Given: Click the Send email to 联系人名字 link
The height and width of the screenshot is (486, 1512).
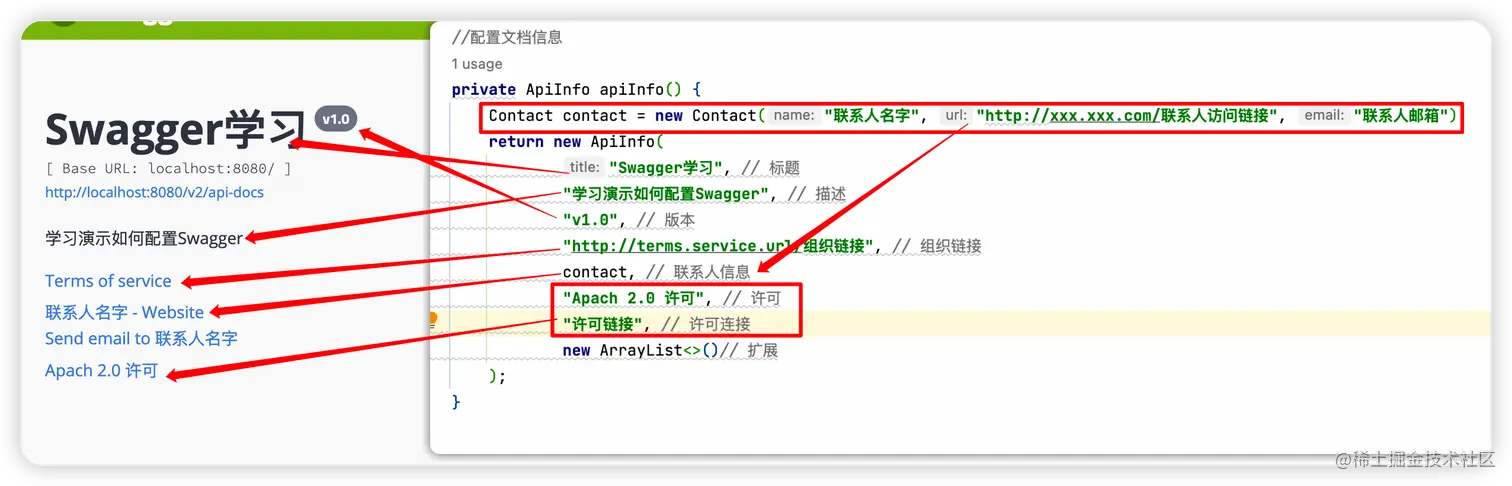Looking at the screenshot, I should point(141,339).
